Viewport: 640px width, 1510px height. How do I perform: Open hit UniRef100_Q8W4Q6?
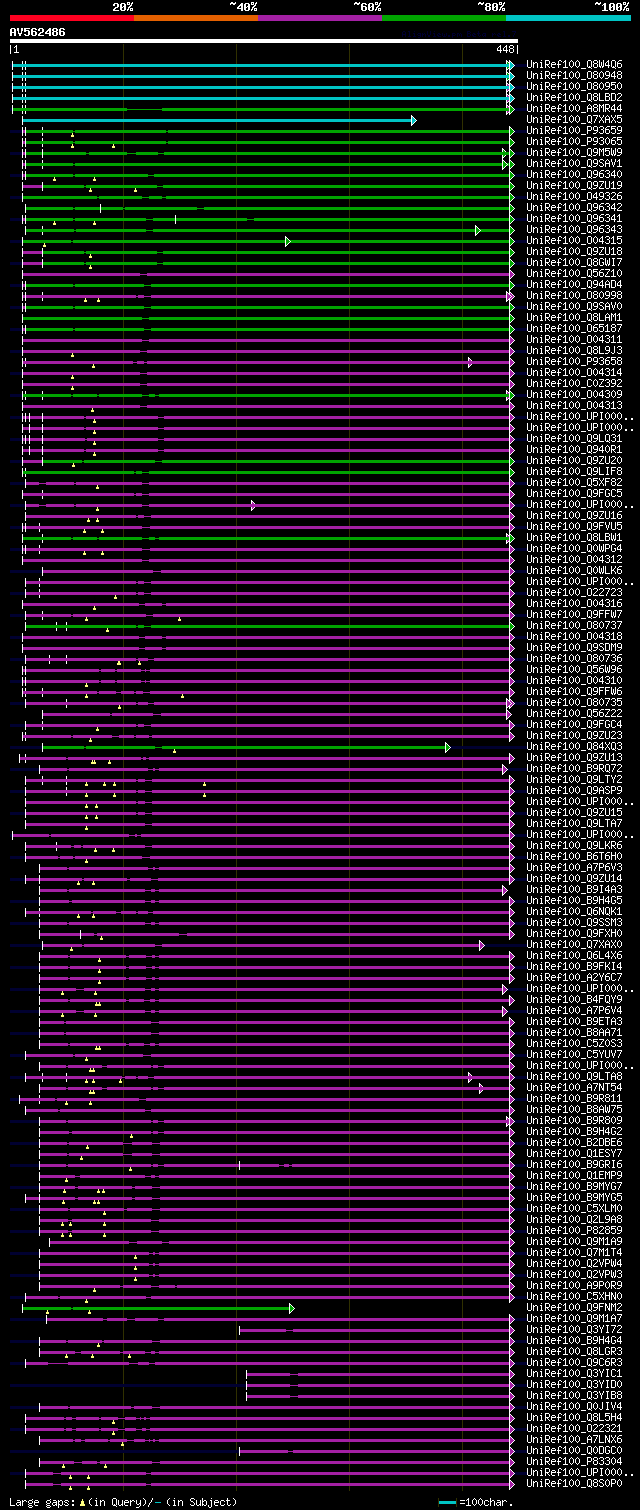574,64
